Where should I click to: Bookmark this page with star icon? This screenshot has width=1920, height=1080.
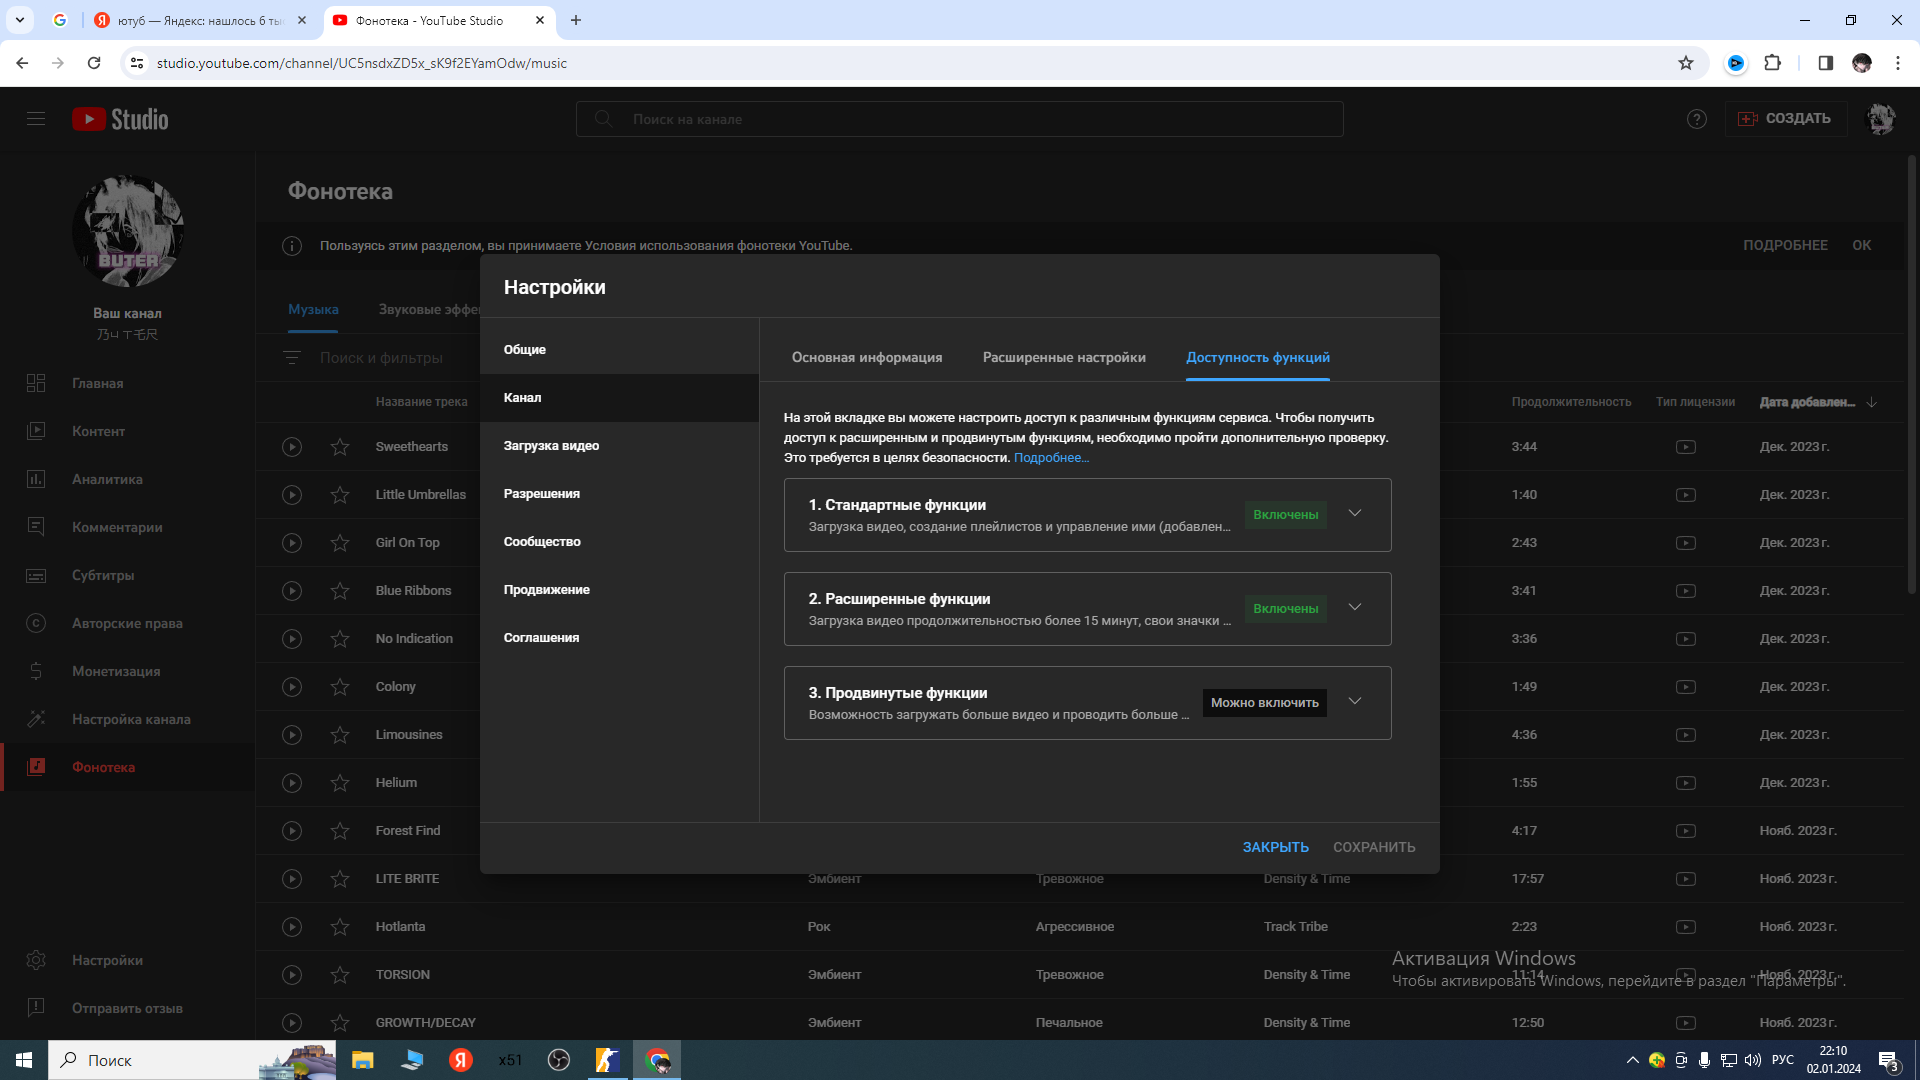point(1686,63)
